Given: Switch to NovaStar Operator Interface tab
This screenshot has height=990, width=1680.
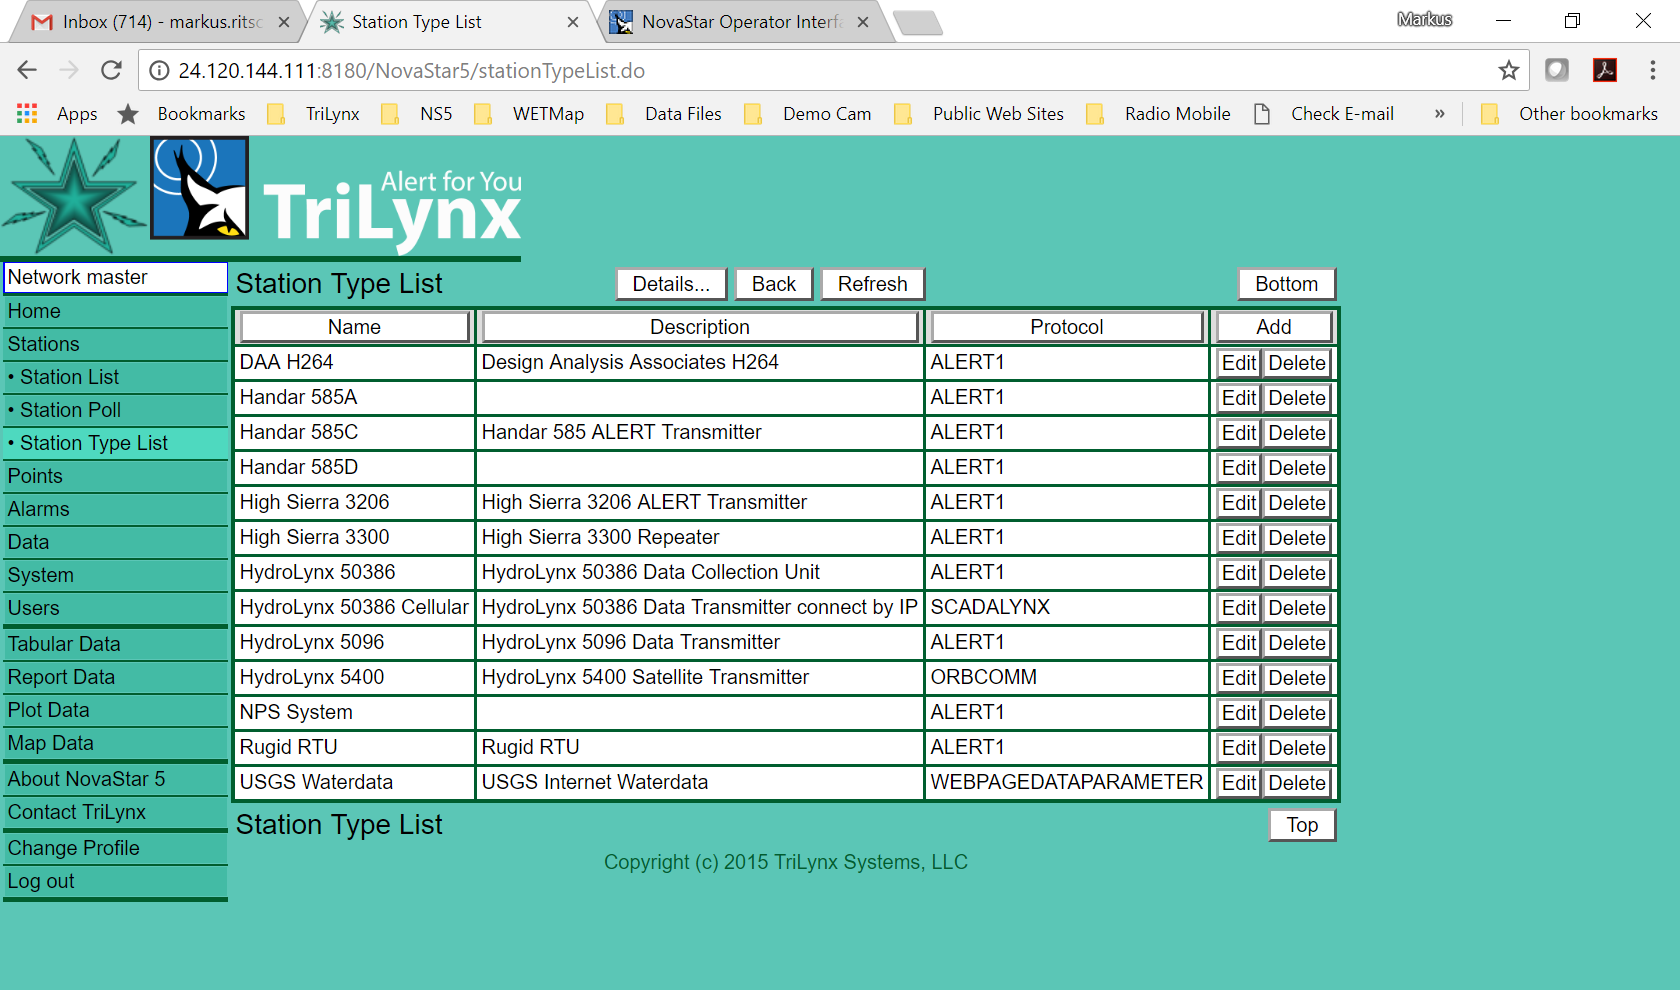Looking at the screenshot, I should tap(738, 22).
